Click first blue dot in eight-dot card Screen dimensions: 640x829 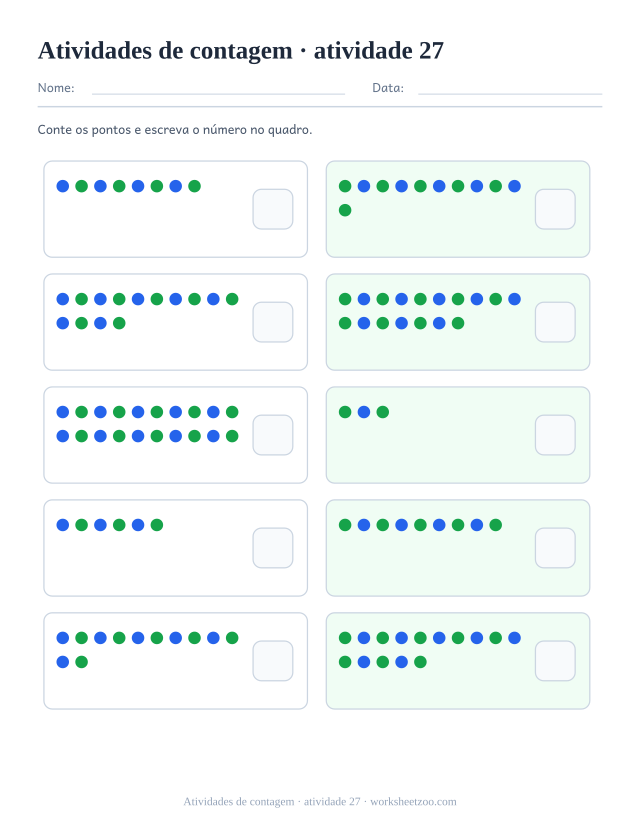(63, 186)
